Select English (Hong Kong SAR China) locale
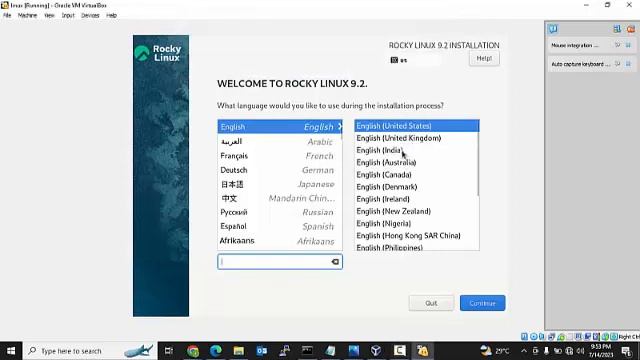 point(416,236)
